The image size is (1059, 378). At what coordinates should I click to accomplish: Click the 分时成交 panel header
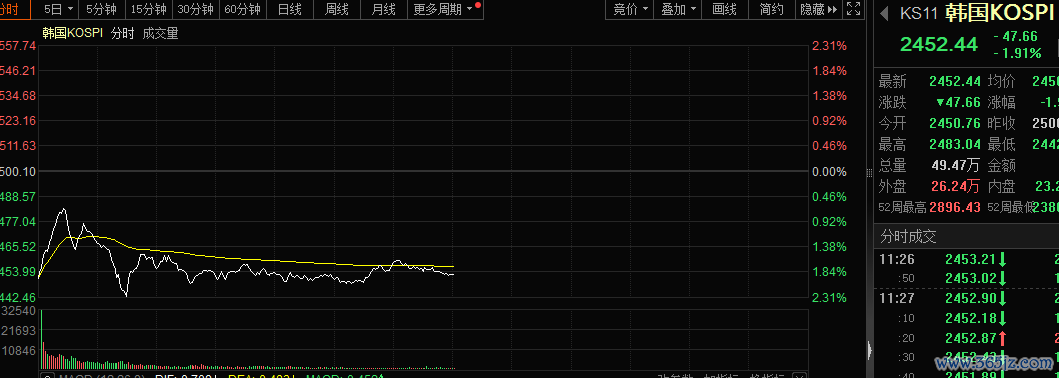click(x=908, y=236)
